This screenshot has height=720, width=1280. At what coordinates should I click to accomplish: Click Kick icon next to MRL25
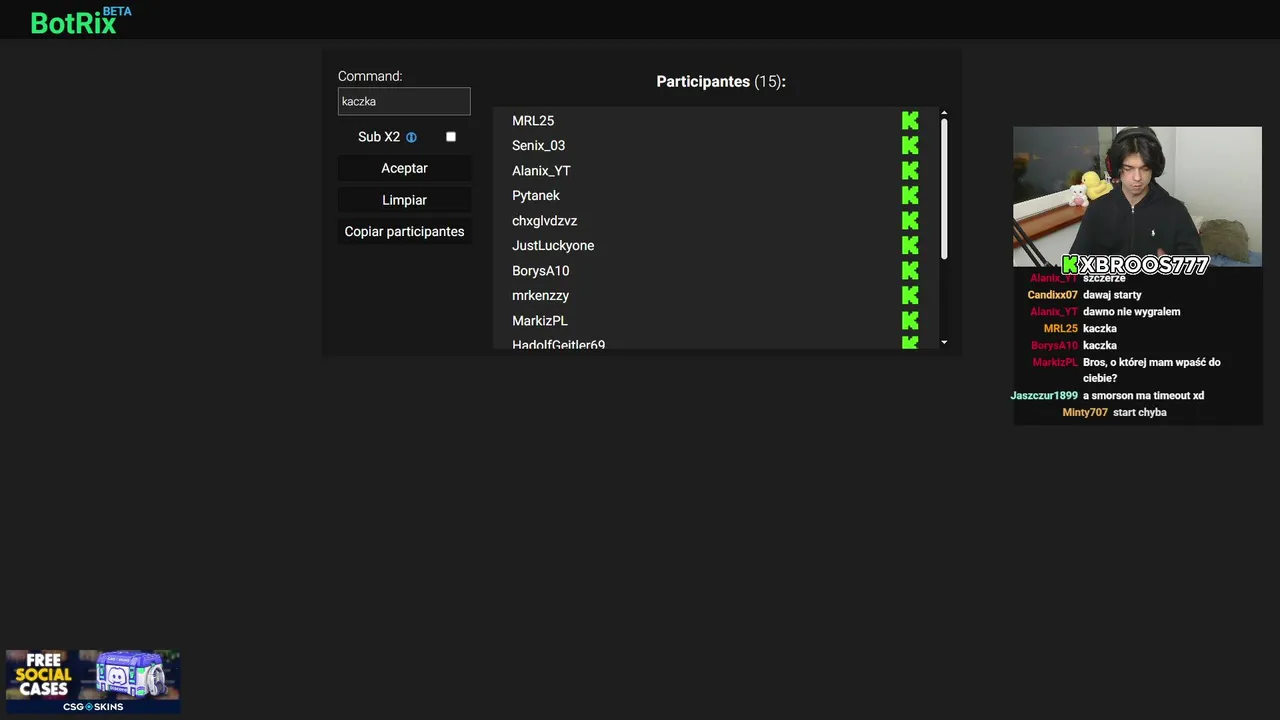pyautogui.click(x=910, y=121)
